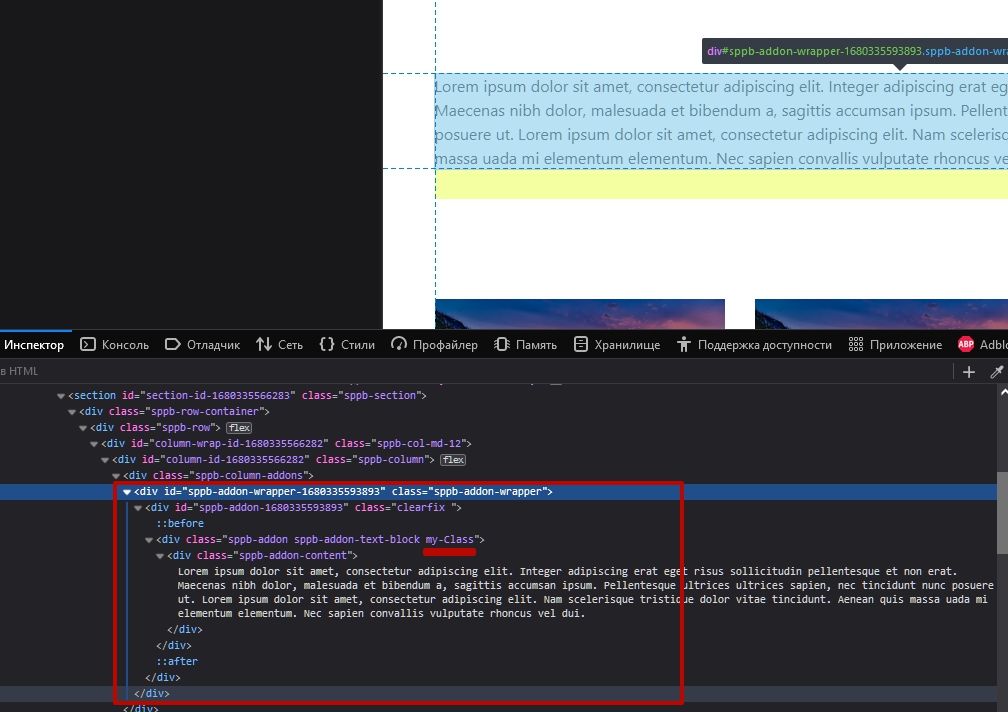
Task: Click the red ABP Adblock icon
Action: 966,344
